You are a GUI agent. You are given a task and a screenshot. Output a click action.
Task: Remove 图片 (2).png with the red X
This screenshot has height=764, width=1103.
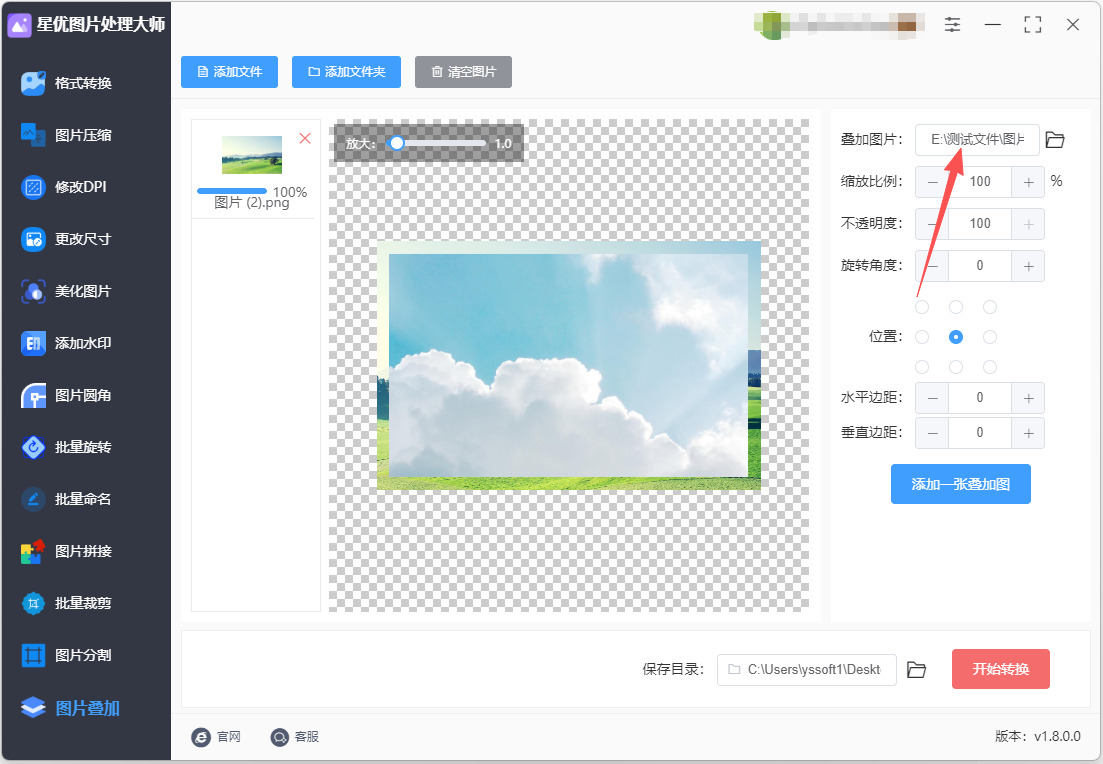[305, 139]
